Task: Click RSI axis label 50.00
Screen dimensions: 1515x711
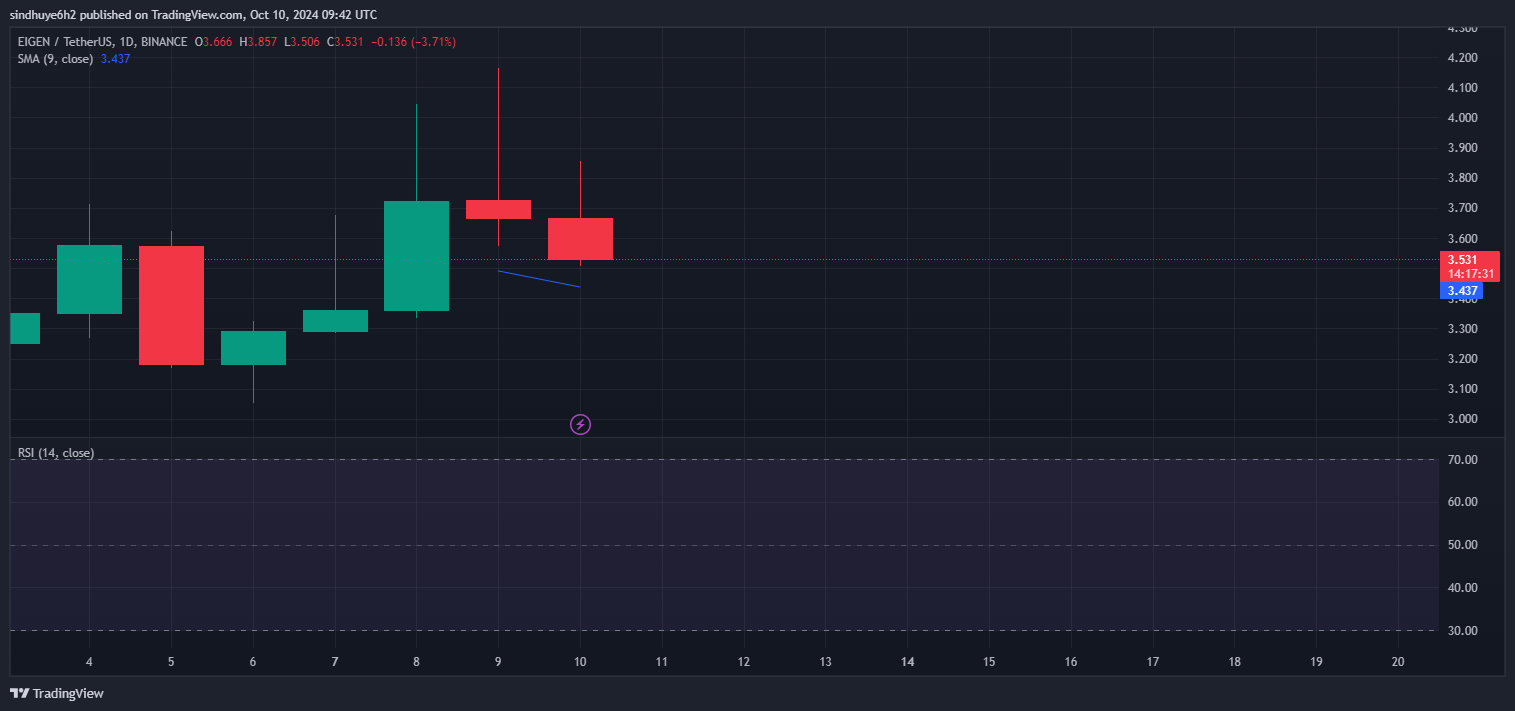Action: pos(1462,545)
